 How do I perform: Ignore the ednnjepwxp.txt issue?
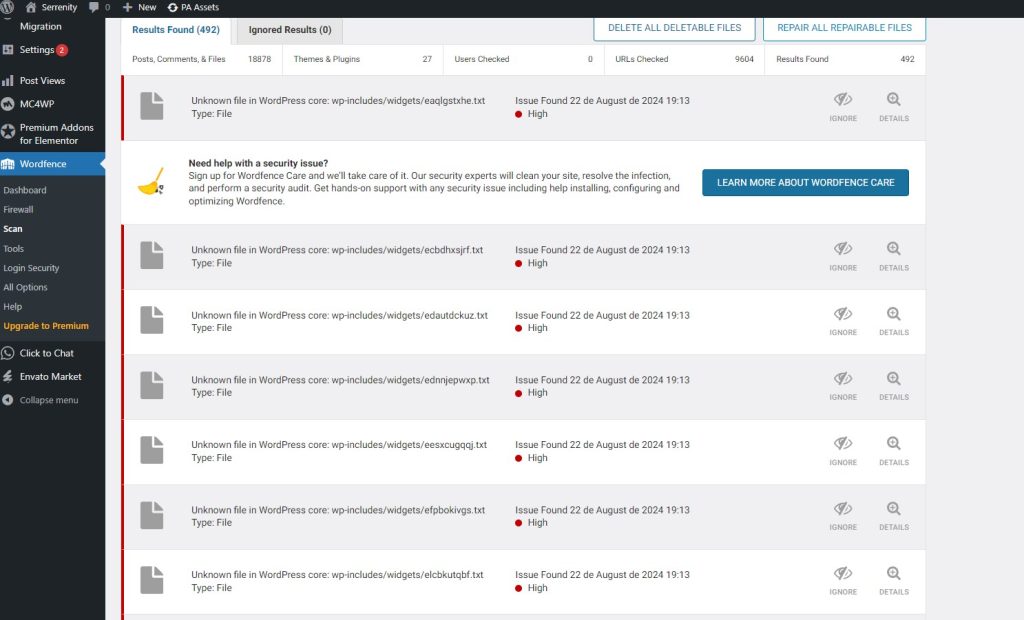pyautogui.click(x=842, y=386)
